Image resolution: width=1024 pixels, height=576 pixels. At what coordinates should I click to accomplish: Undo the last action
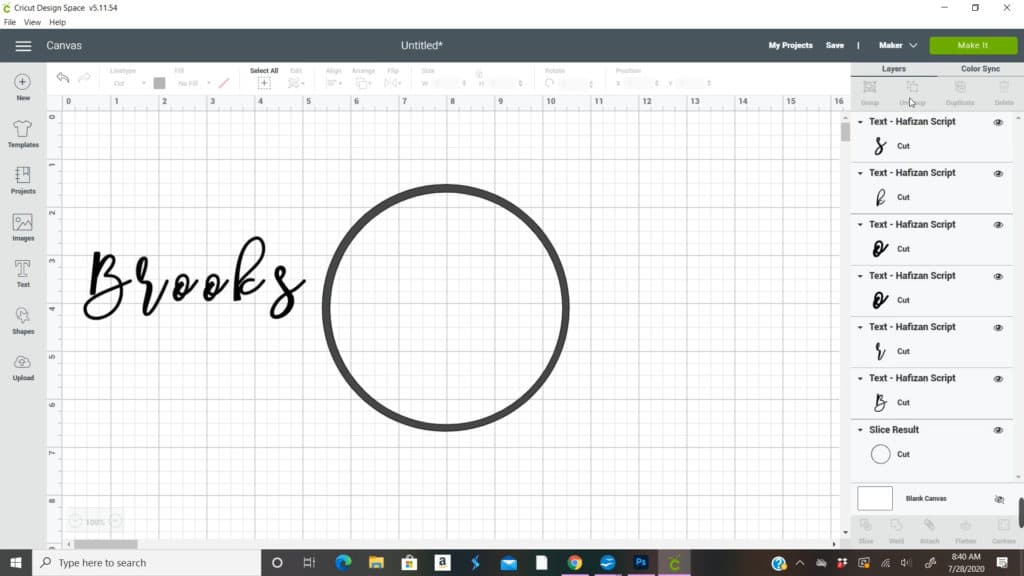(x=63, y=78)
